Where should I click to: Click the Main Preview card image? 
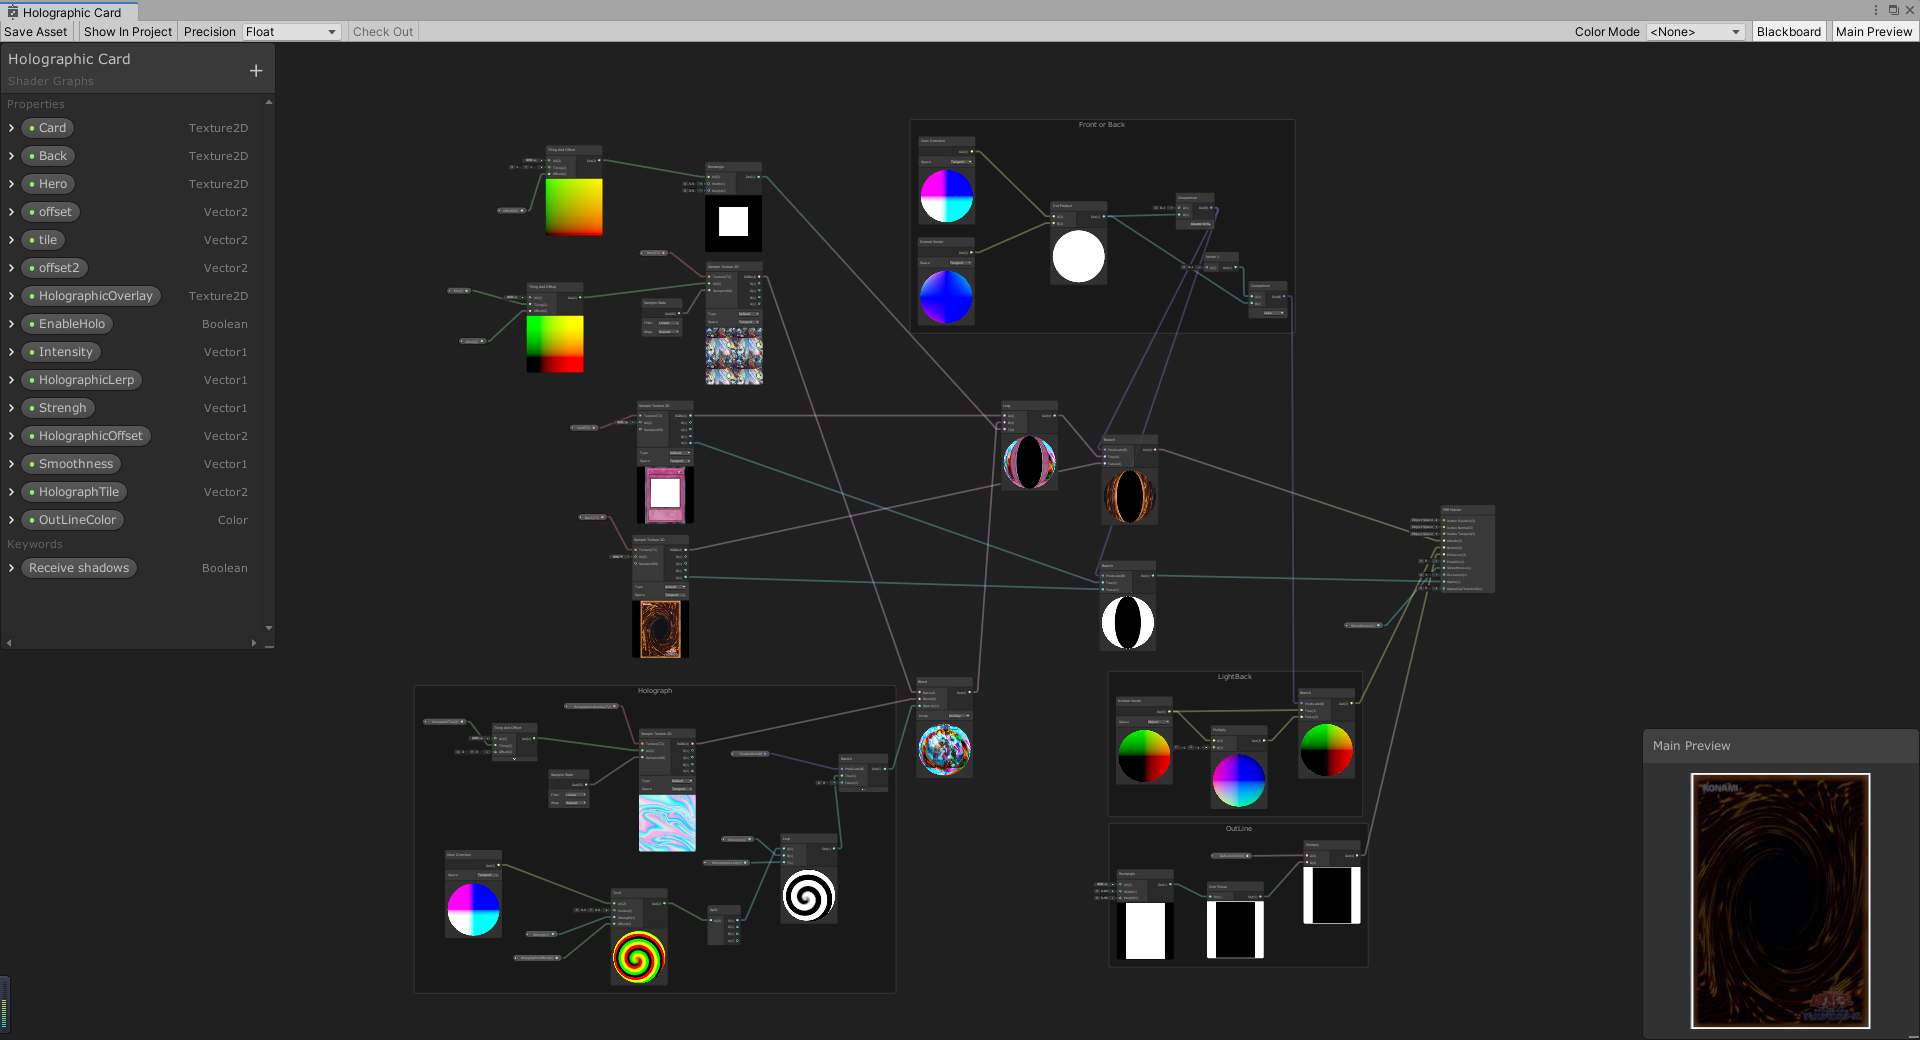coord(1780,900)
